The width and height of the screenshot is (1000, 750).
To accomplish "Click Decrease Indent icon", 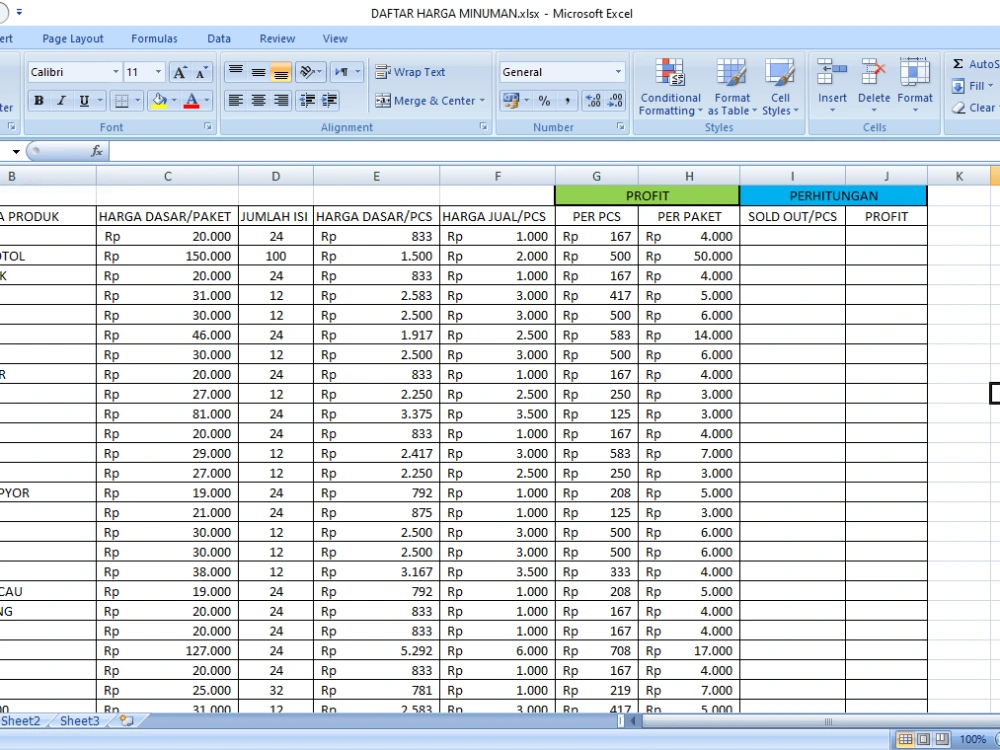I will pos(307,101).
